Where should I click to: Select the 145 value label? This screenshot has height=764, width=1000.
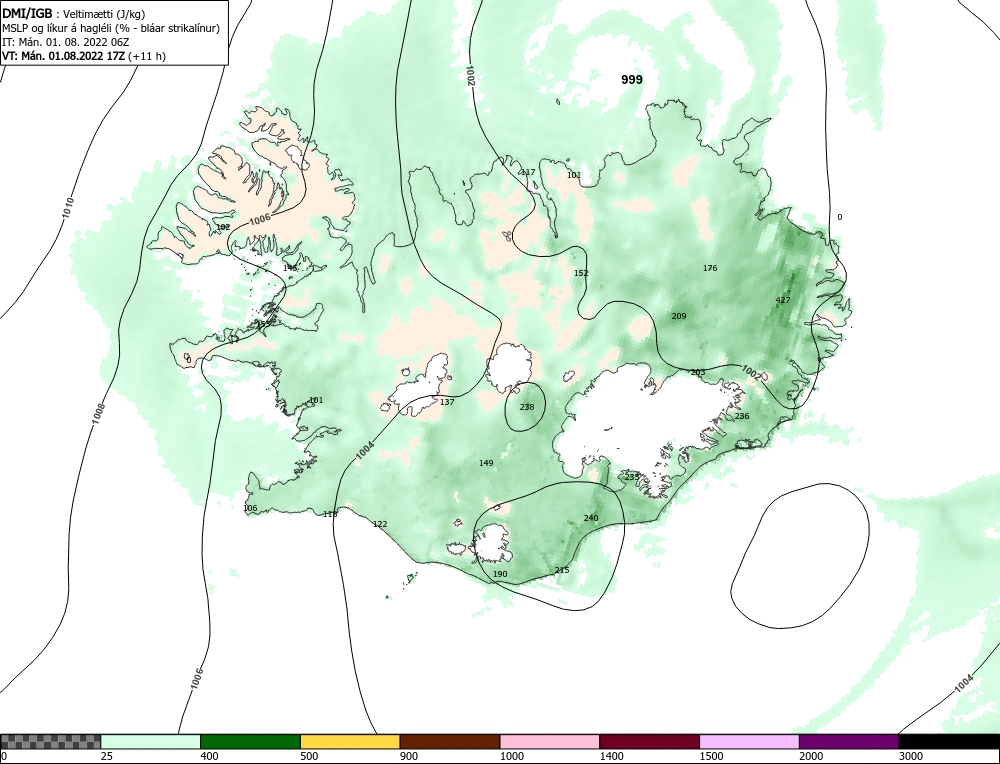point(290,268)
